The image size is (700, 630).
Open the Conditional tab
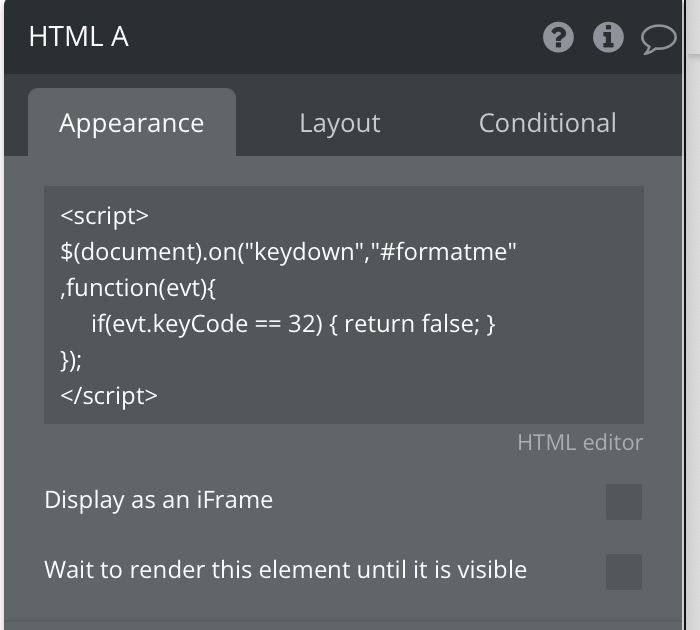[x=547, y=123]
